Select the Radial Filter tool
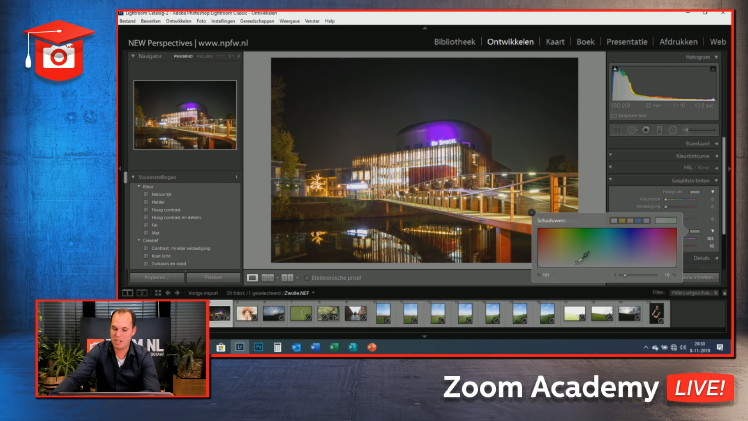The image size is (748, 421). click(673, 130)
